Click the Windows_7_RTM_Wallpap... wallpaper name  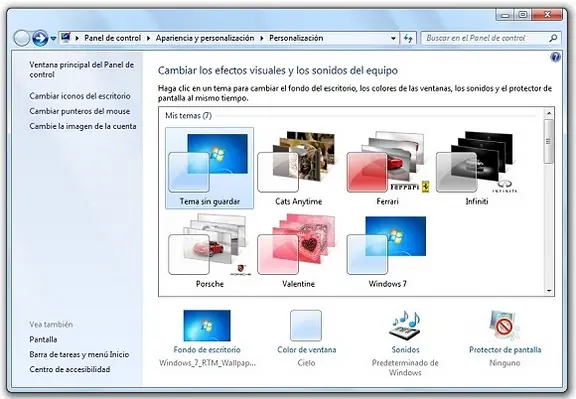pos(208,363)
